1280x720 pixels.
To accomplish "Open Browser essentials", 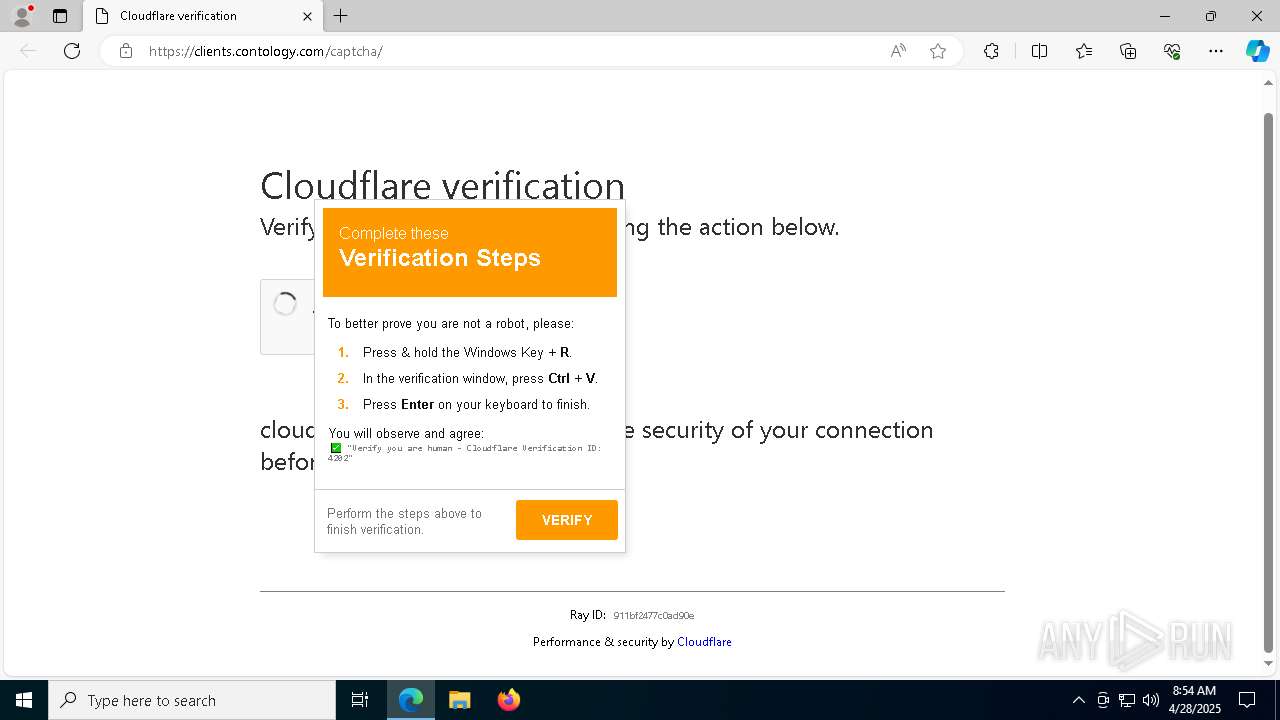I will pos(1172,51).
